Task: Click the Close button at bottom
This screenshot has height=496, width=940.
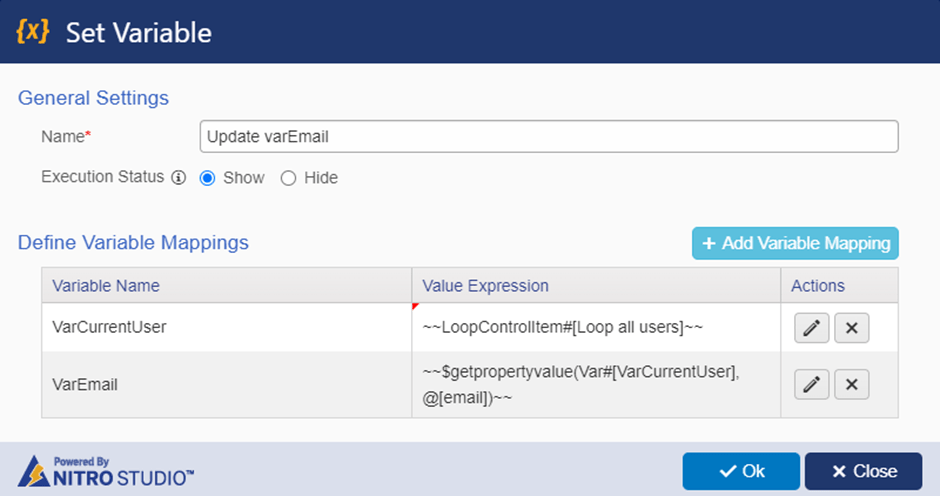Action: click(863, 471)
